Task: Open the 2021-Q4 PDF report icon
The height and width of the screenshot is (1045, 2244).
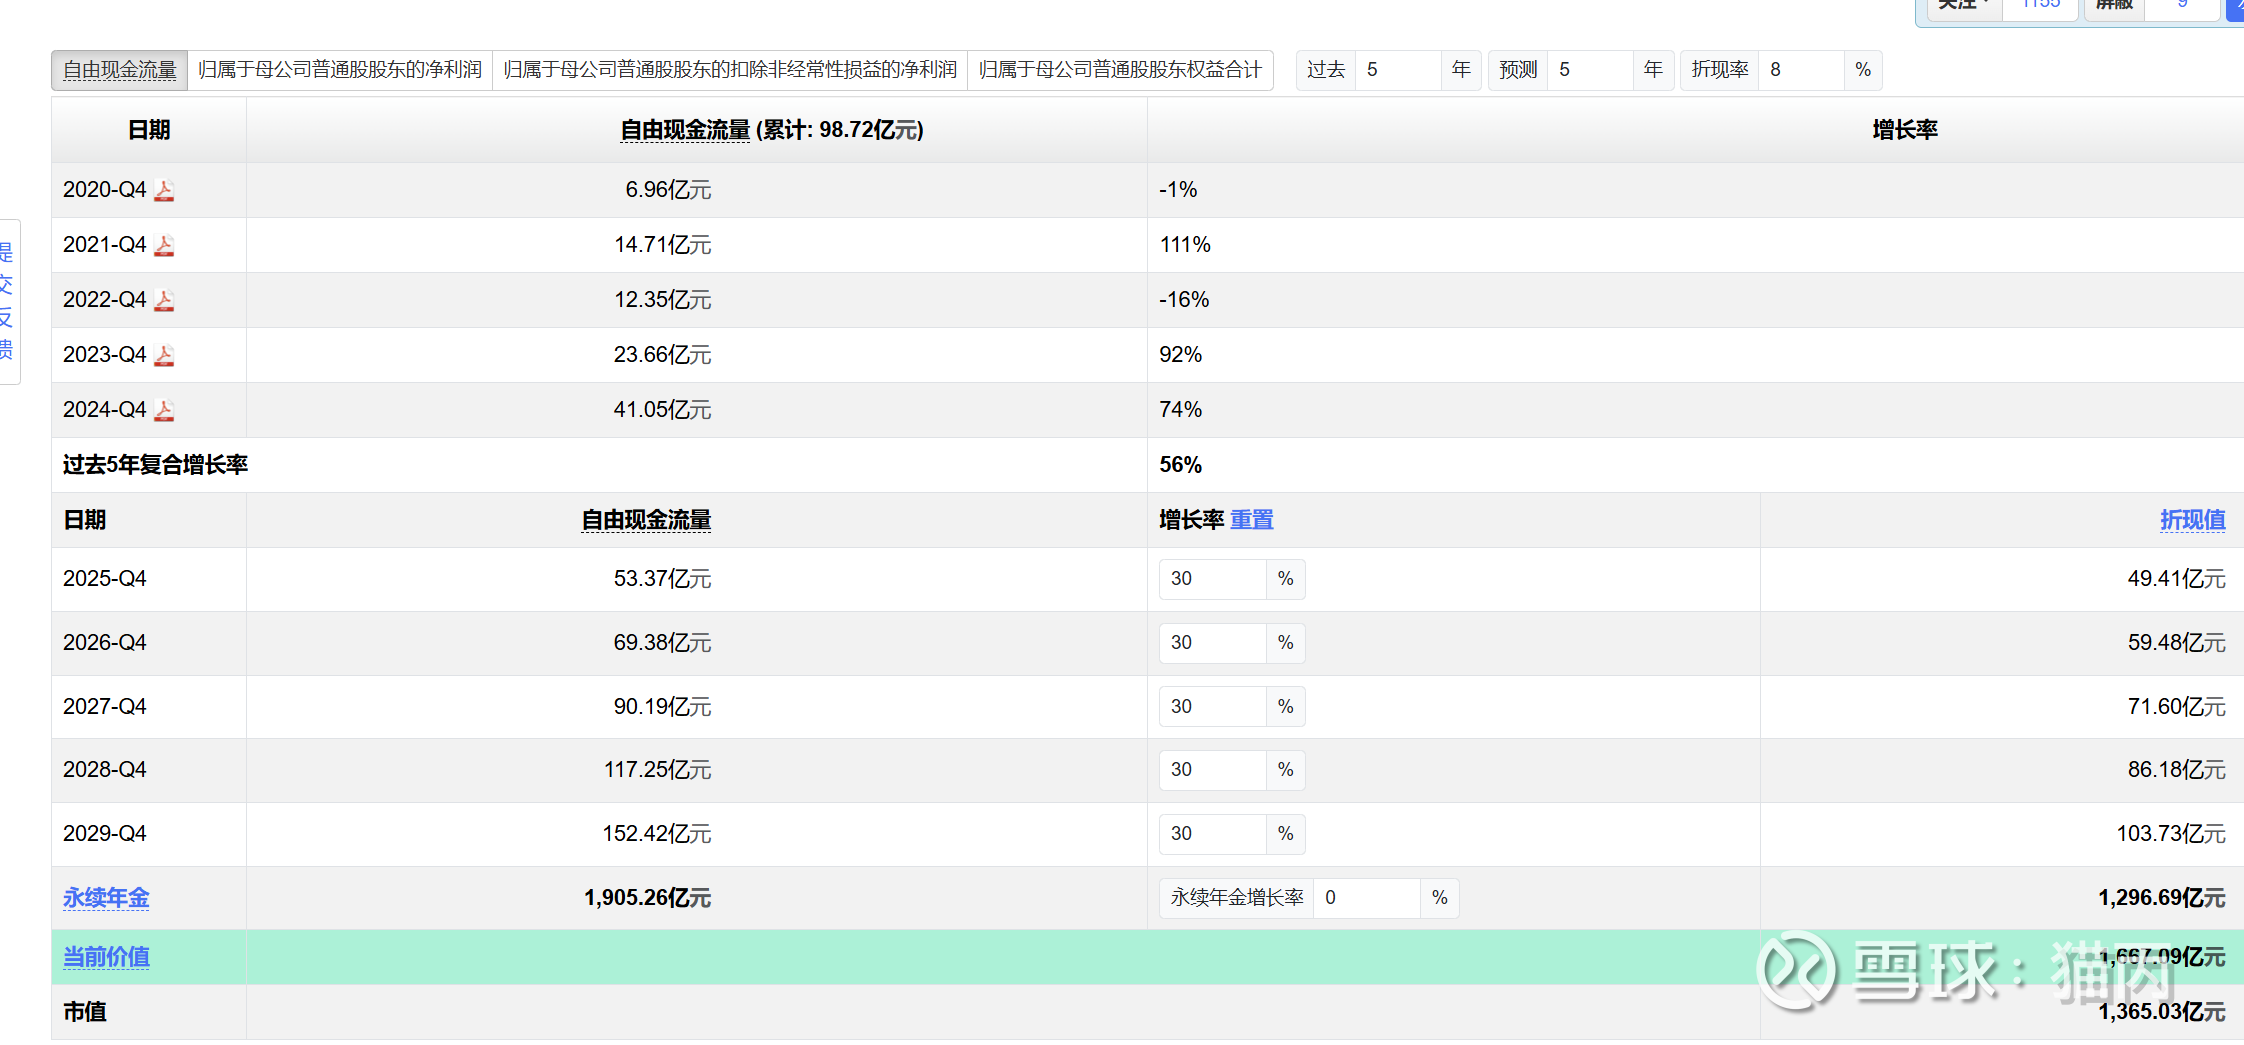Action: point(164,246)
